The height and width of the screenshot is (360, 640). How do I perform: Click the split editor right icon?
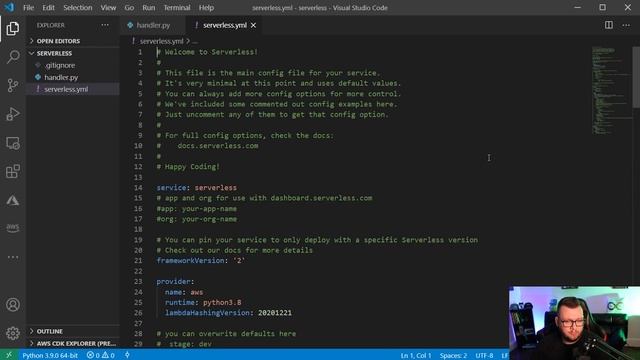609,25
